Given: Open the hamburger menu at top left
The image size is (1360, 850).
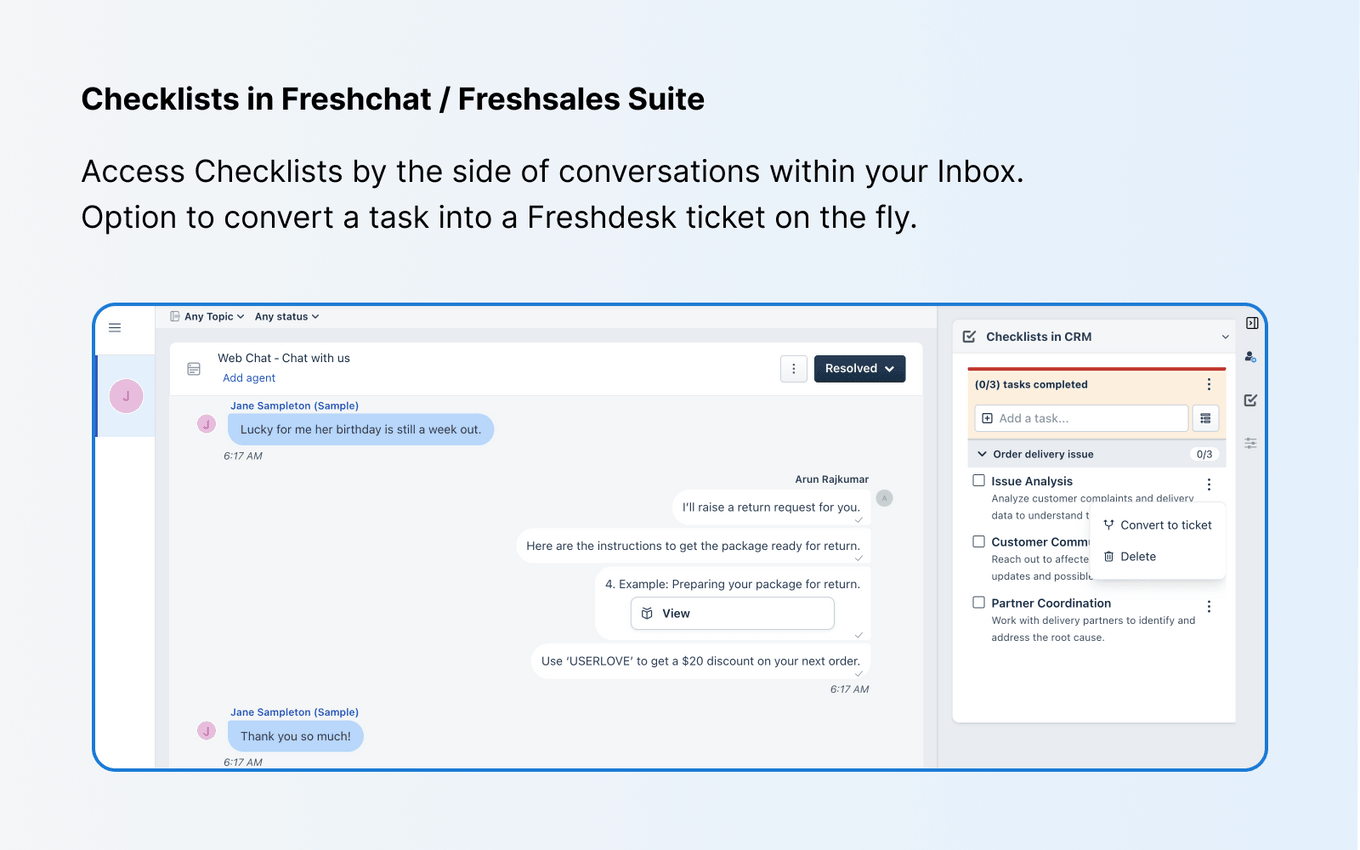Looking at the screenshot, I should pos(114,327).
